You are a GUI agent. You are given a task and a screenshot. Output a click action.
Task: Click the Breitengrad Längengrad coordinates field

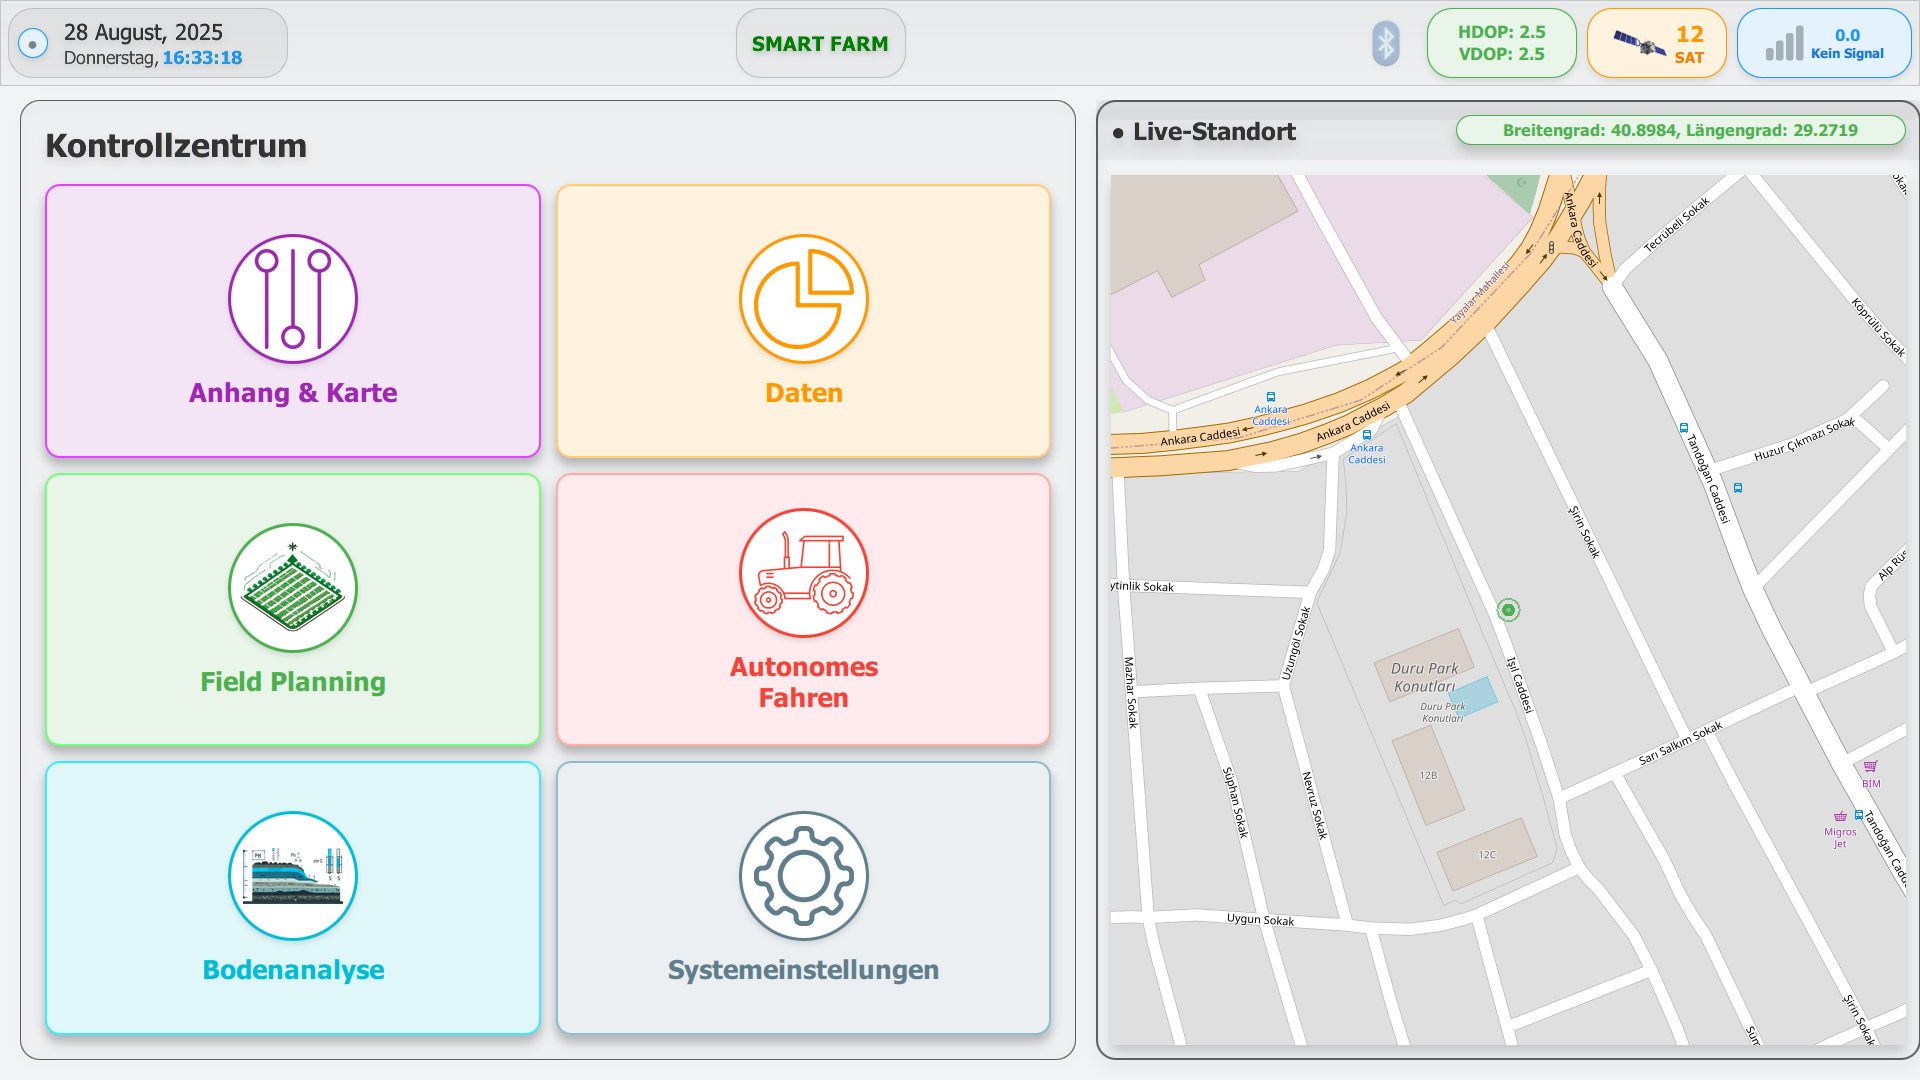[1679, 130]
